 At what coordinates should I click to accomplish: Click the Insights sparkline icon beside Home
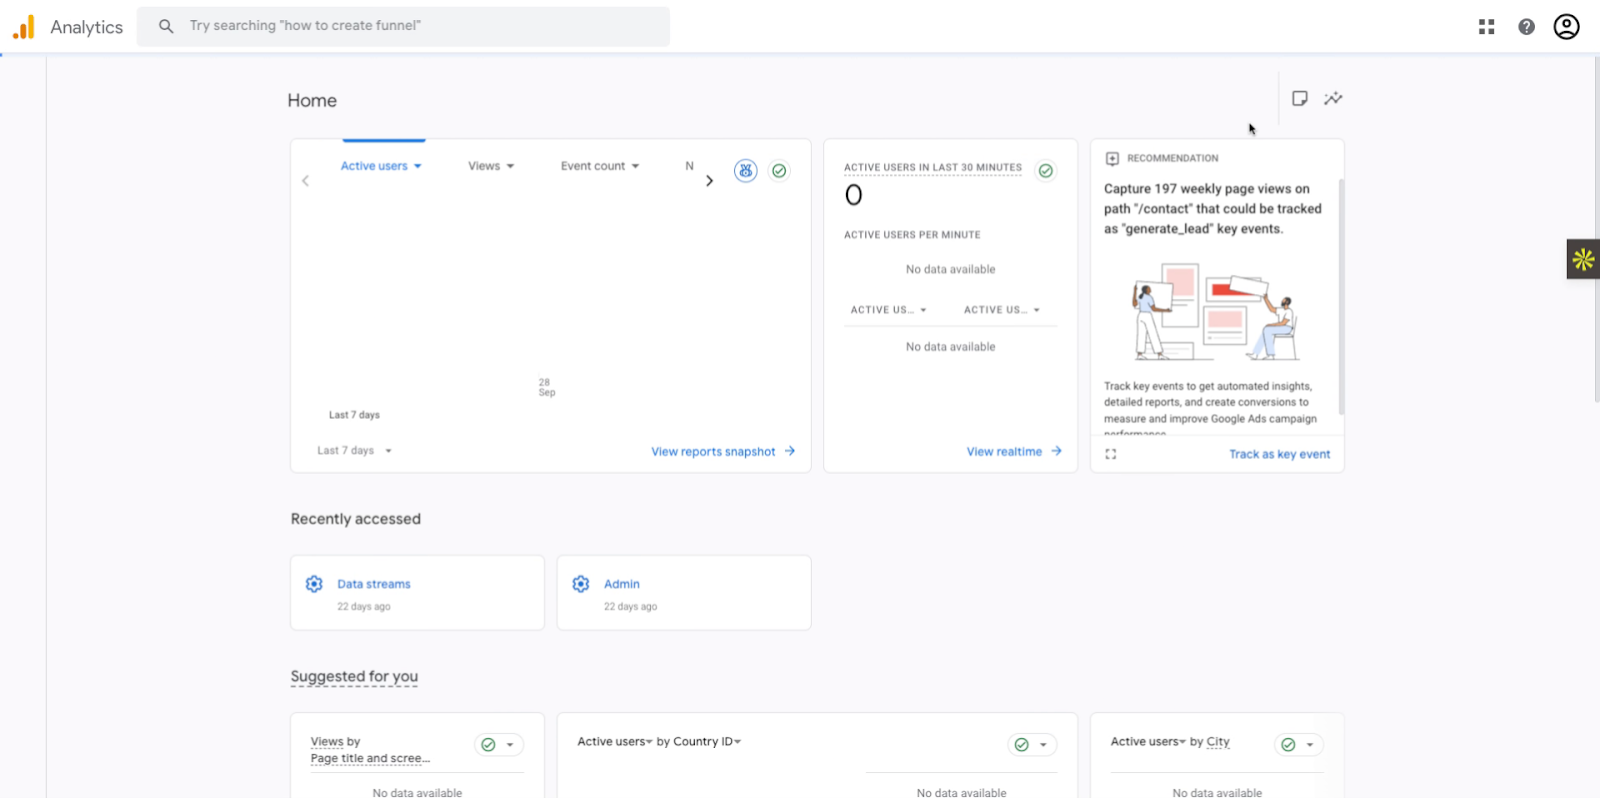click(x=1333, y=98)
